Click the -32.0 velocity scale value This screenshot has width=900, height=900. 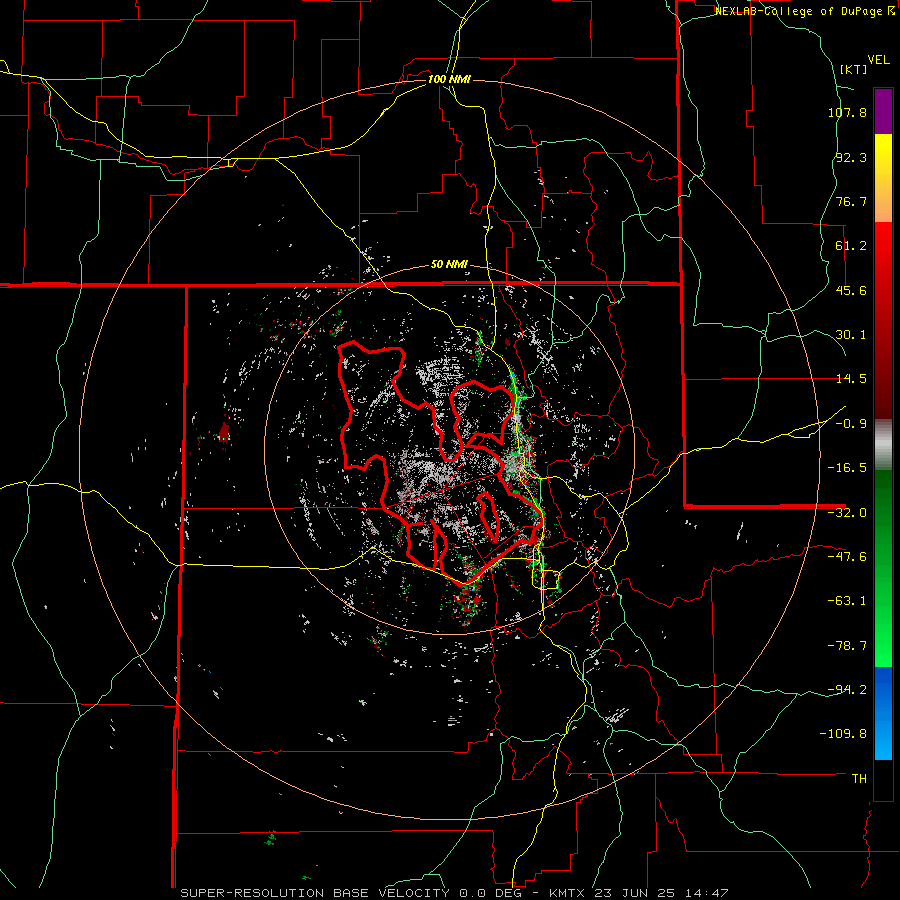847,513
